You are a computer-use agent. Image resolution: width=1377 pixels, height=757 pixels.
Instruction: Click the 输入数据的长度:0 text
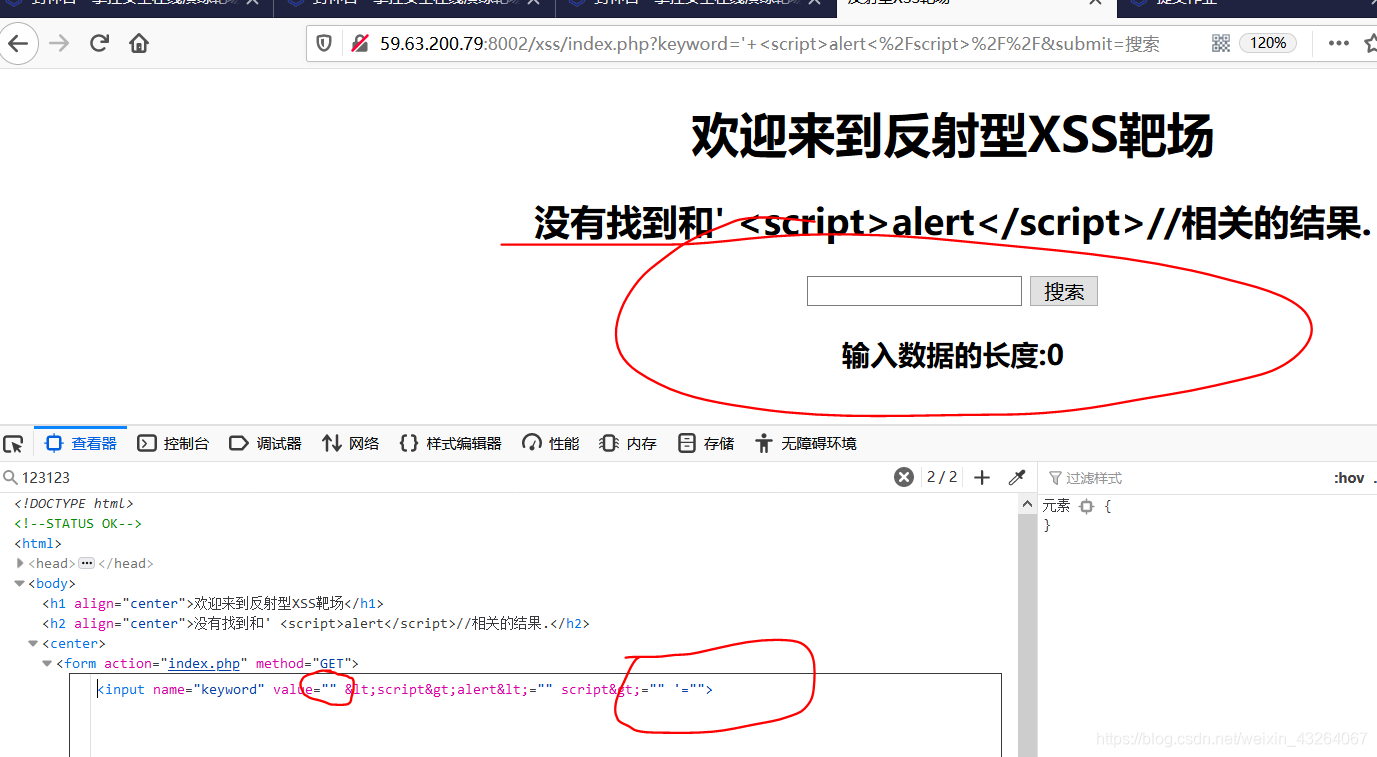(x=952, y=355)
